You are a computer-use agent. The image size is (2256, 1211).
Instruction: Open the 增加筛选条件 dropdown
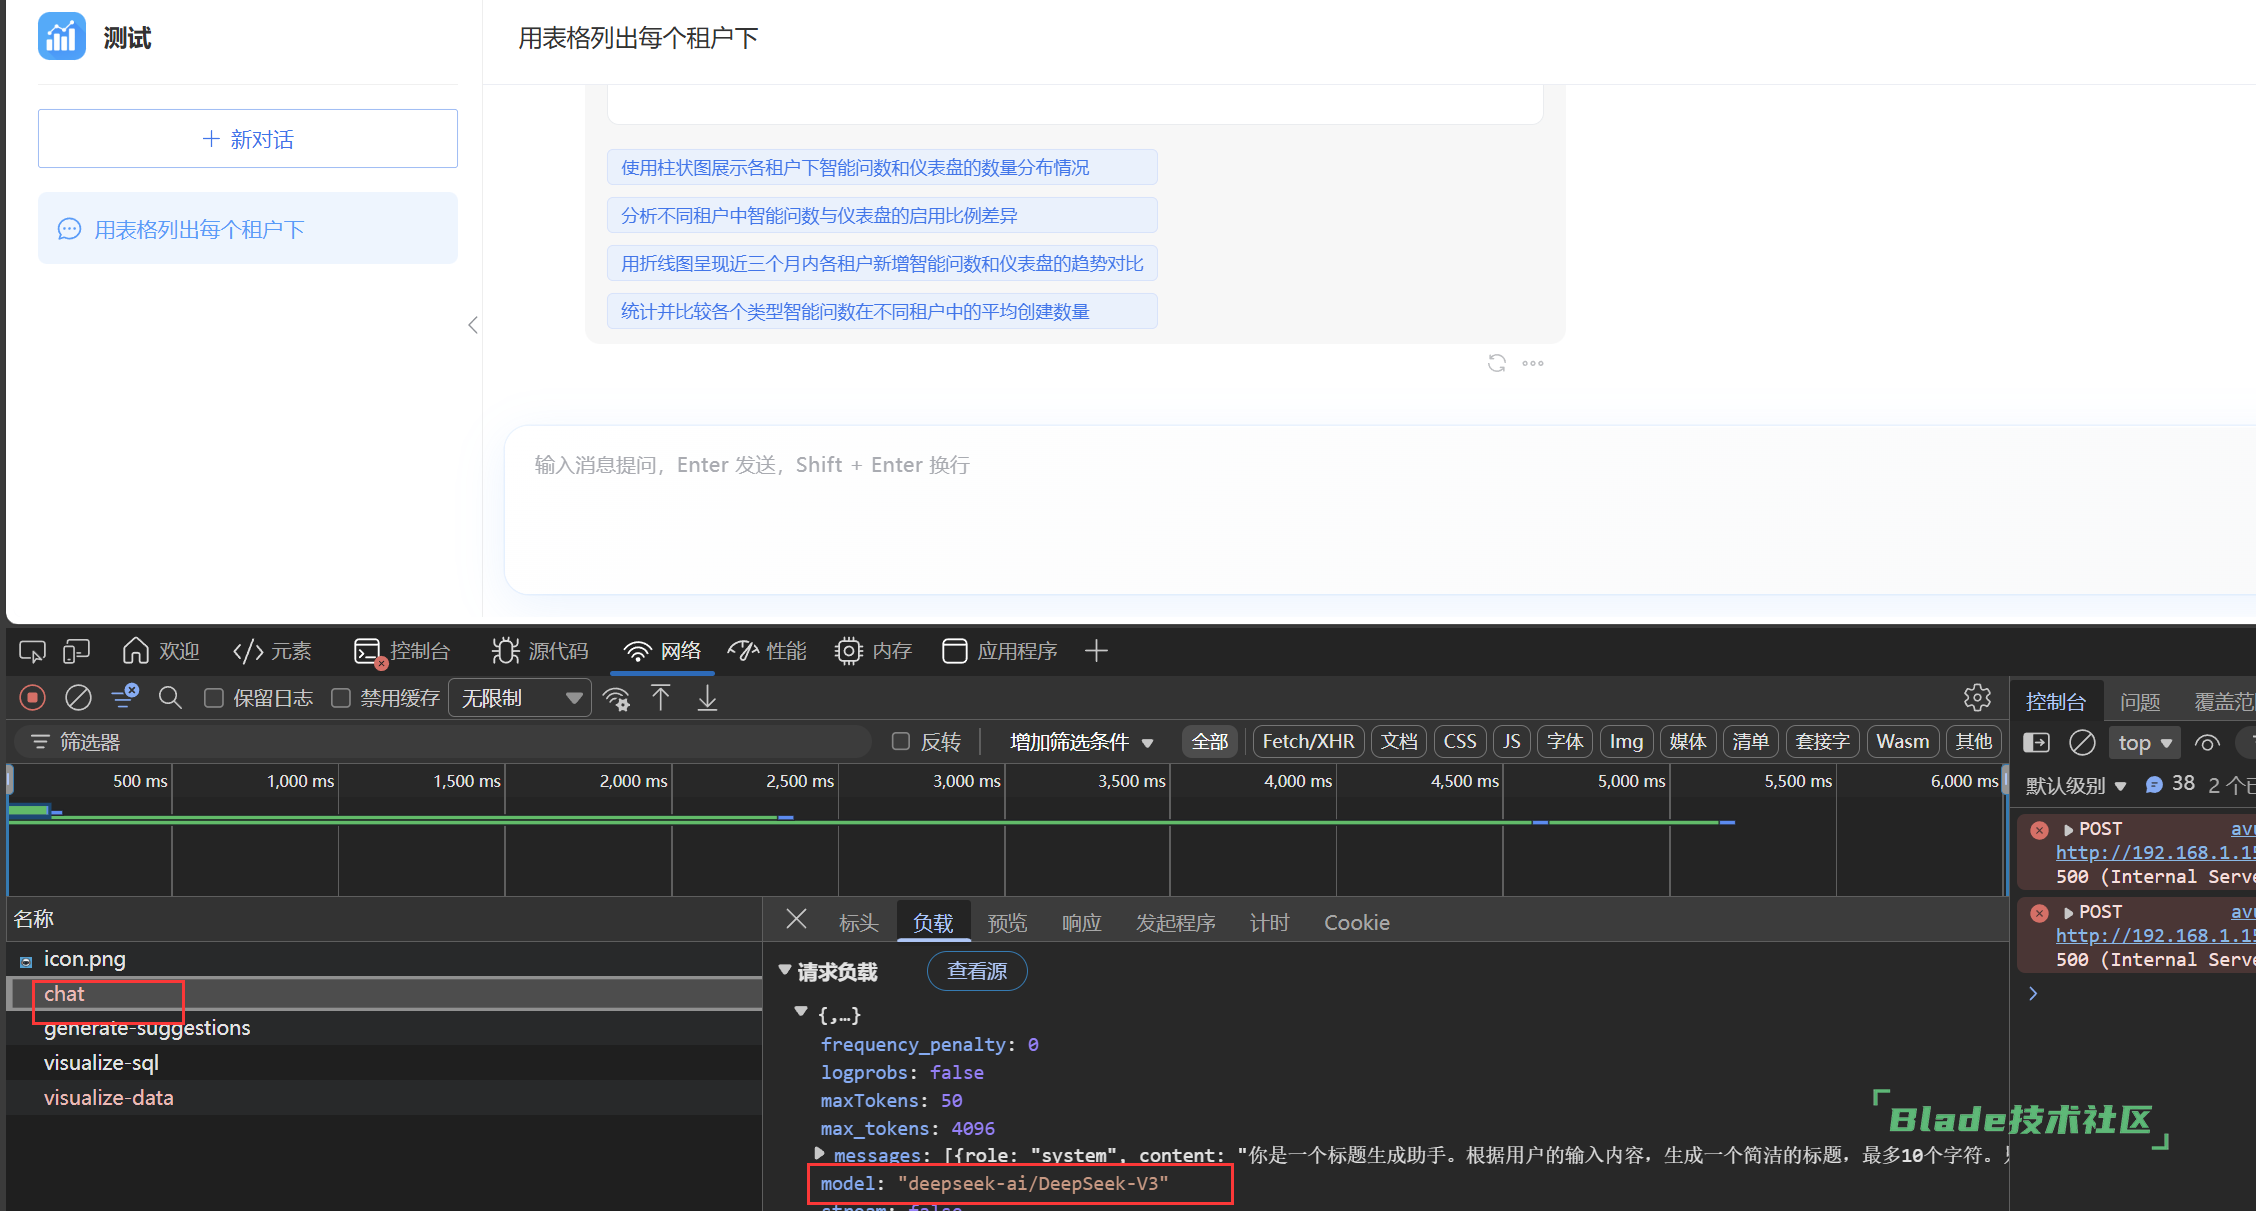pyautogui.click(x=1080, y=742)
